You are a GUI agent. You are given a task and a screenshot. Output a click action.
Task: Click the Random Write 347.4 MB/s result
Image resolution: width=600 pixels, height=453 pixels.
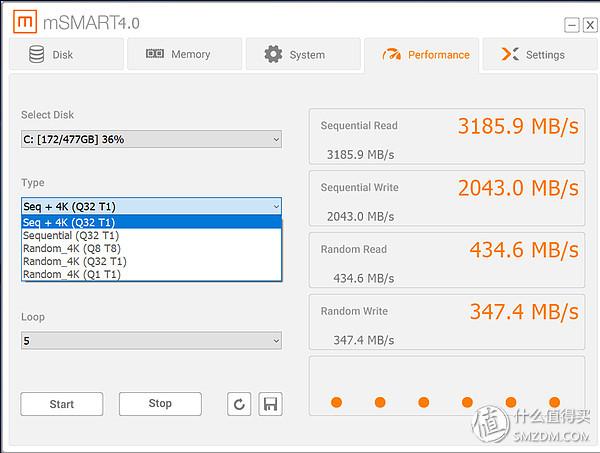pos(524,311)
